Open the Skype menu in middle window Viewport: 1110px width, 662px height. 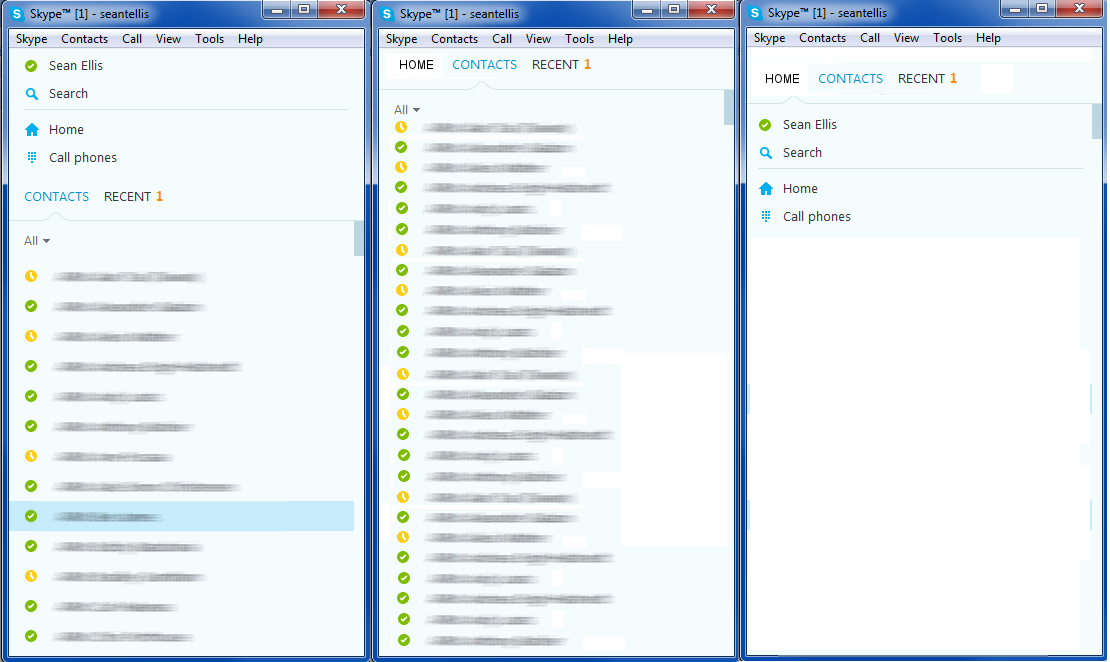tap(401, 39)
